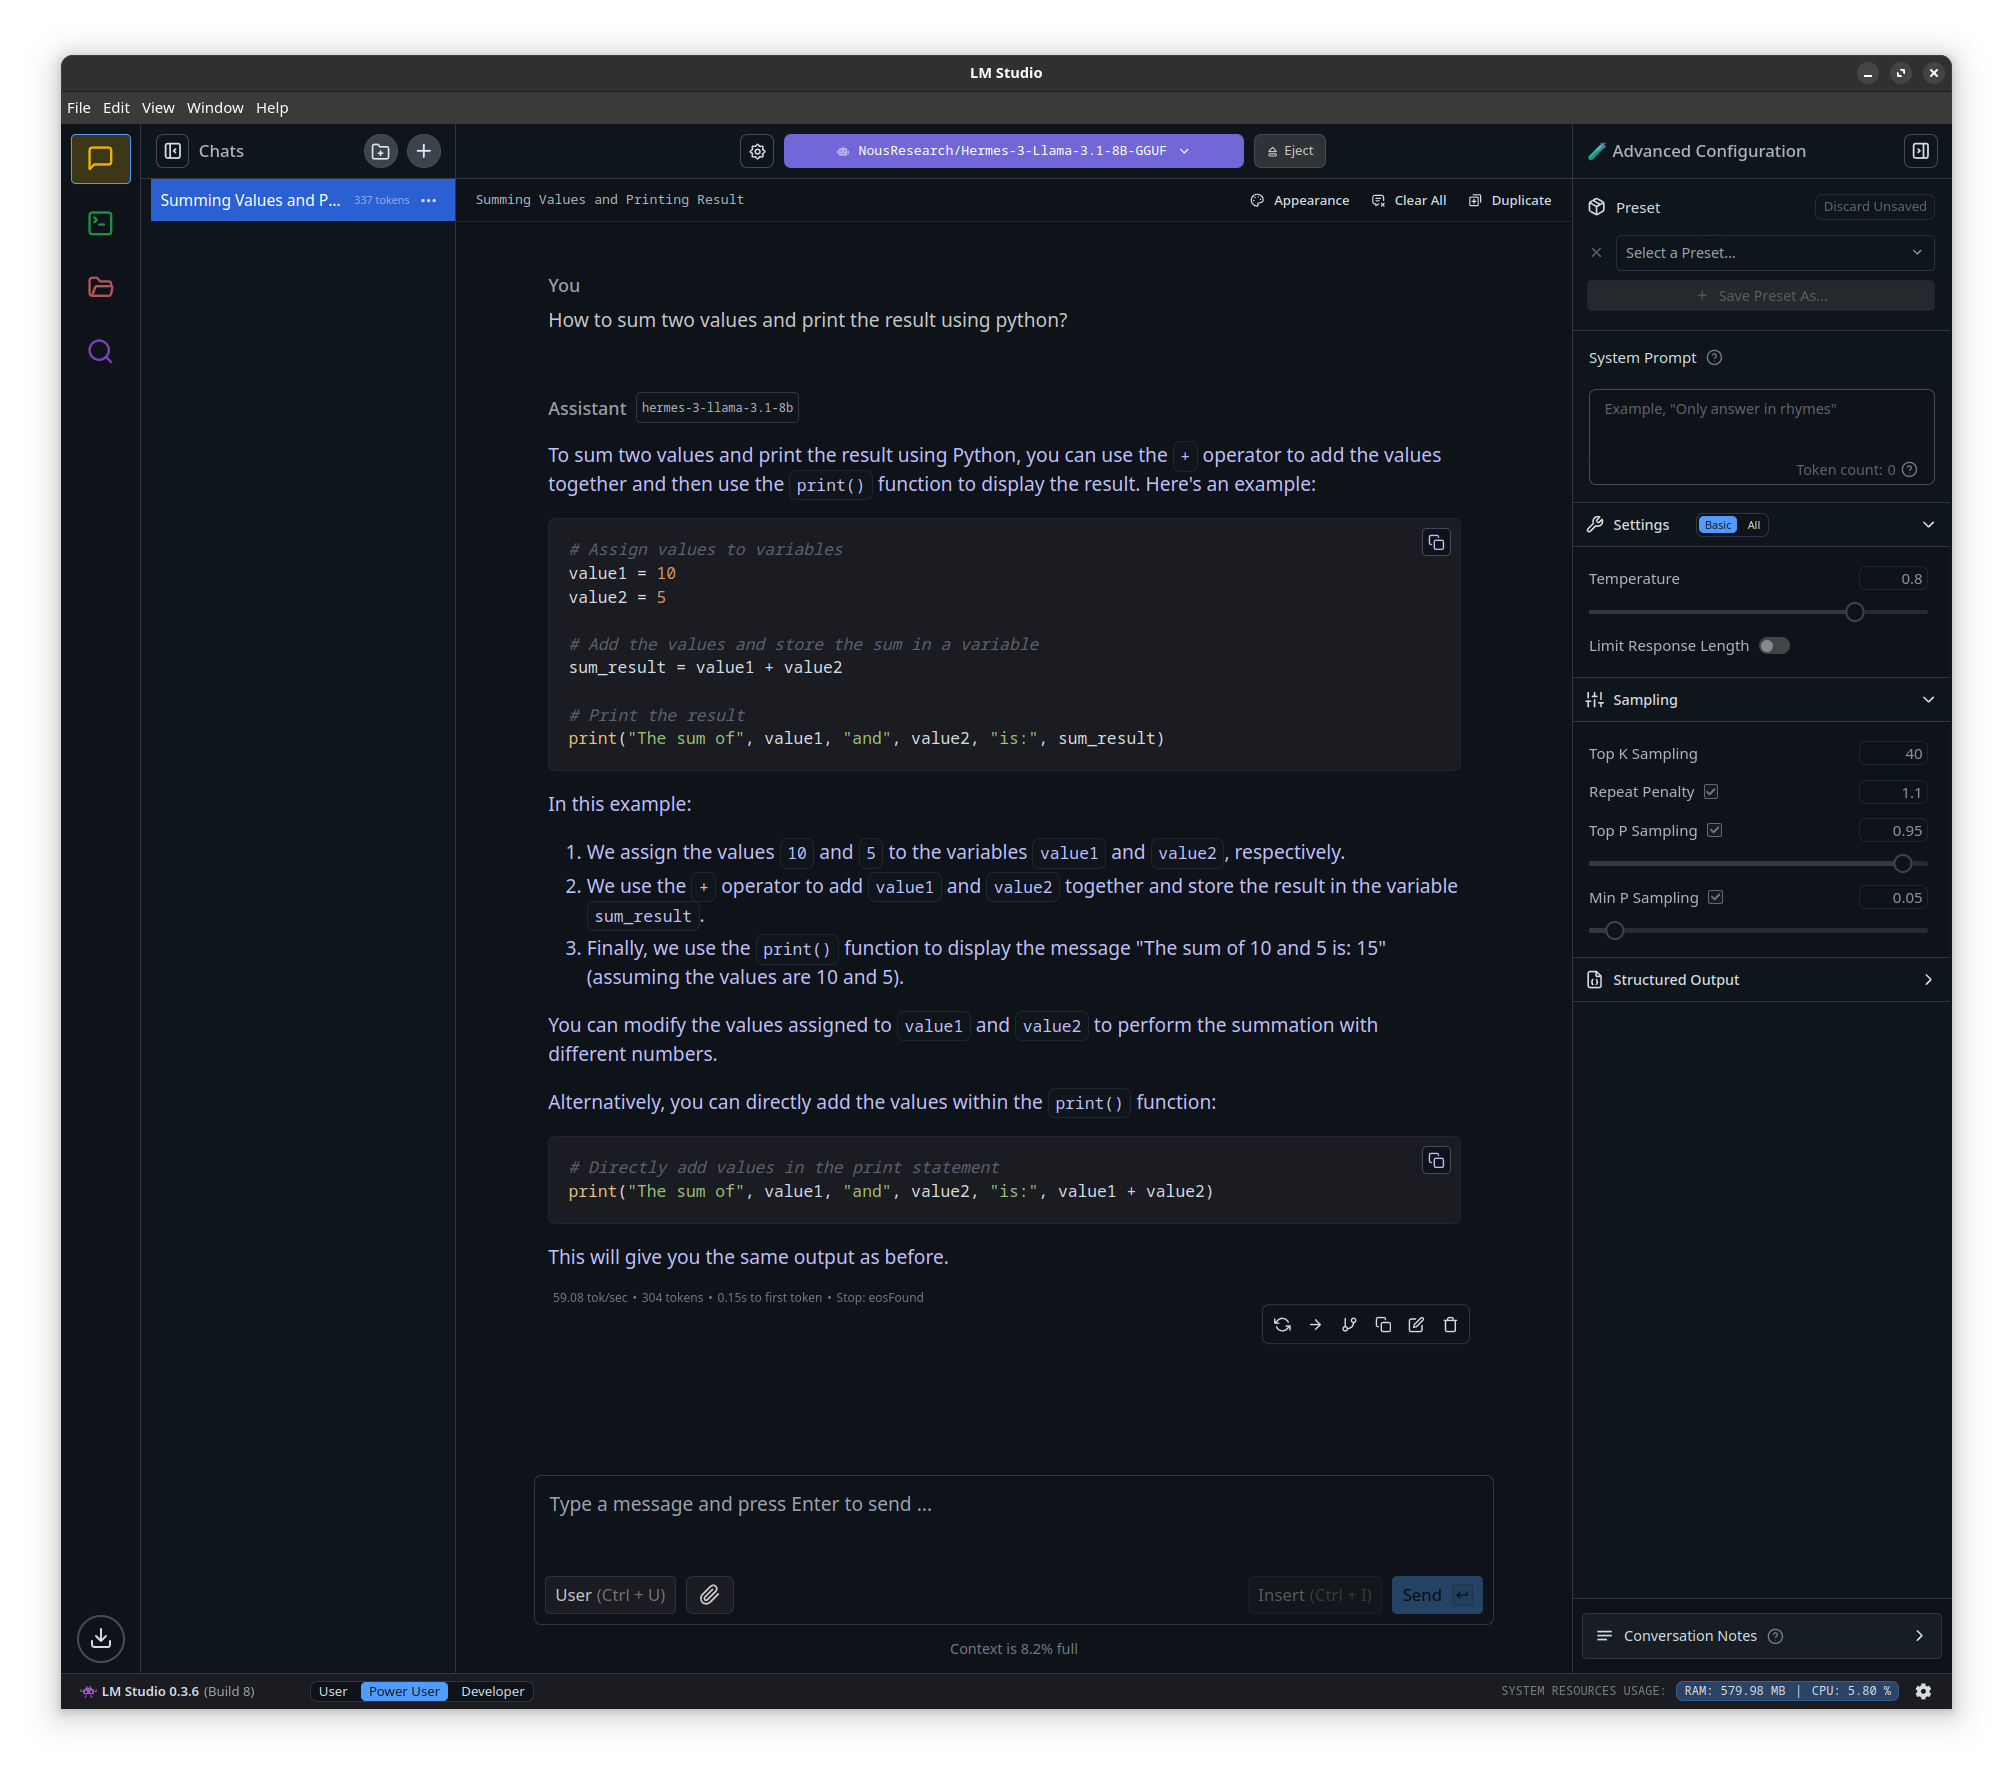Collapse the Sampling section
The height and width of the screenshot is (1776, 2013).
point(1928,699)
